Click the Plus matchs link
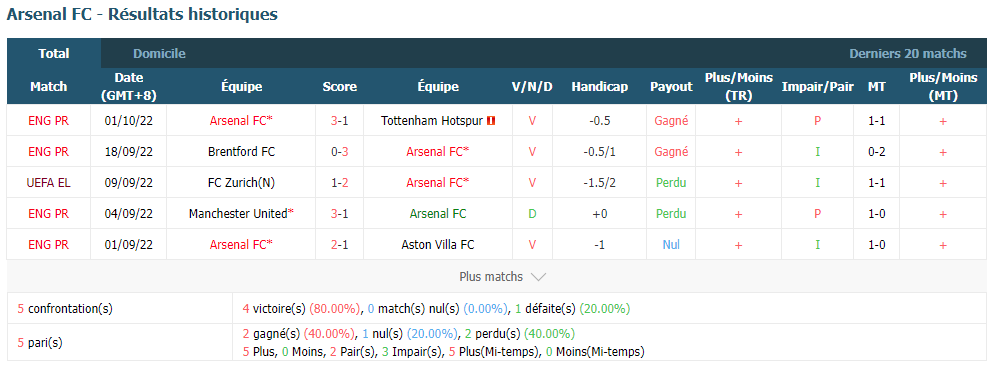Viewport: 996px width, 369px height. tap(491, 277)
